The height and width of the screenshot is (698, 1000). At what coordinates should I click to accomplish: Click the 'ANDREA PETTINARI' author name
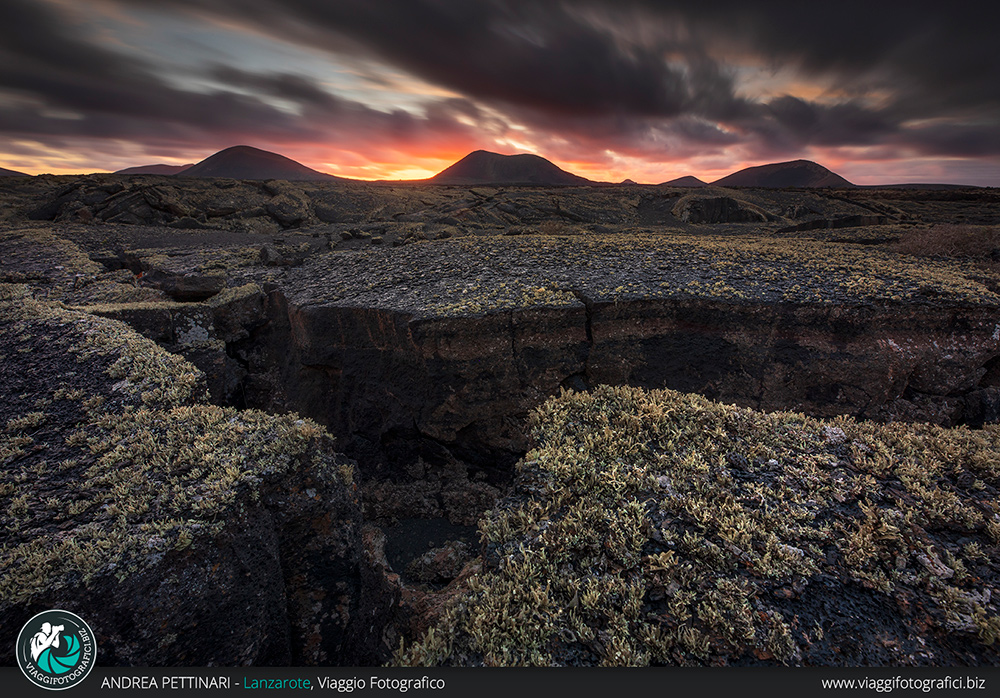(165, 683)
